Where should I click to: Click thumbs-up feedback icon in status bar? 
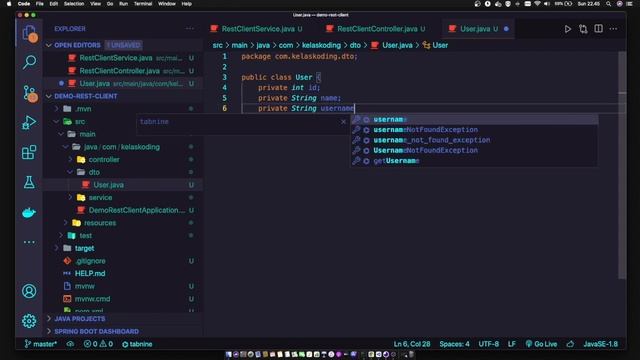pos(570,344)
